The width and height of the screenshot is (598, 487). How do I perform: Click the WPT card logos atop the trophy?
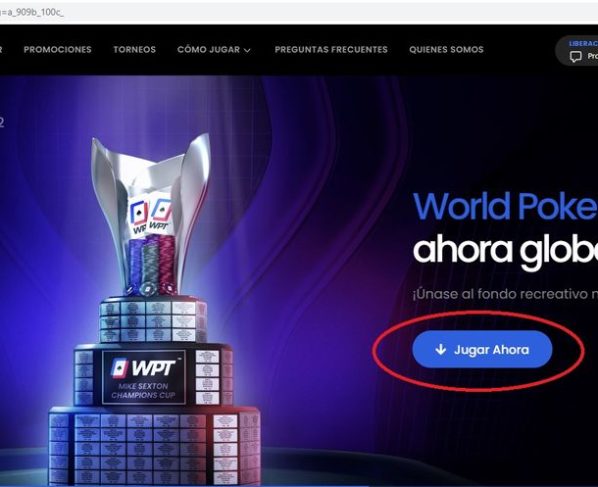point(151,216)
